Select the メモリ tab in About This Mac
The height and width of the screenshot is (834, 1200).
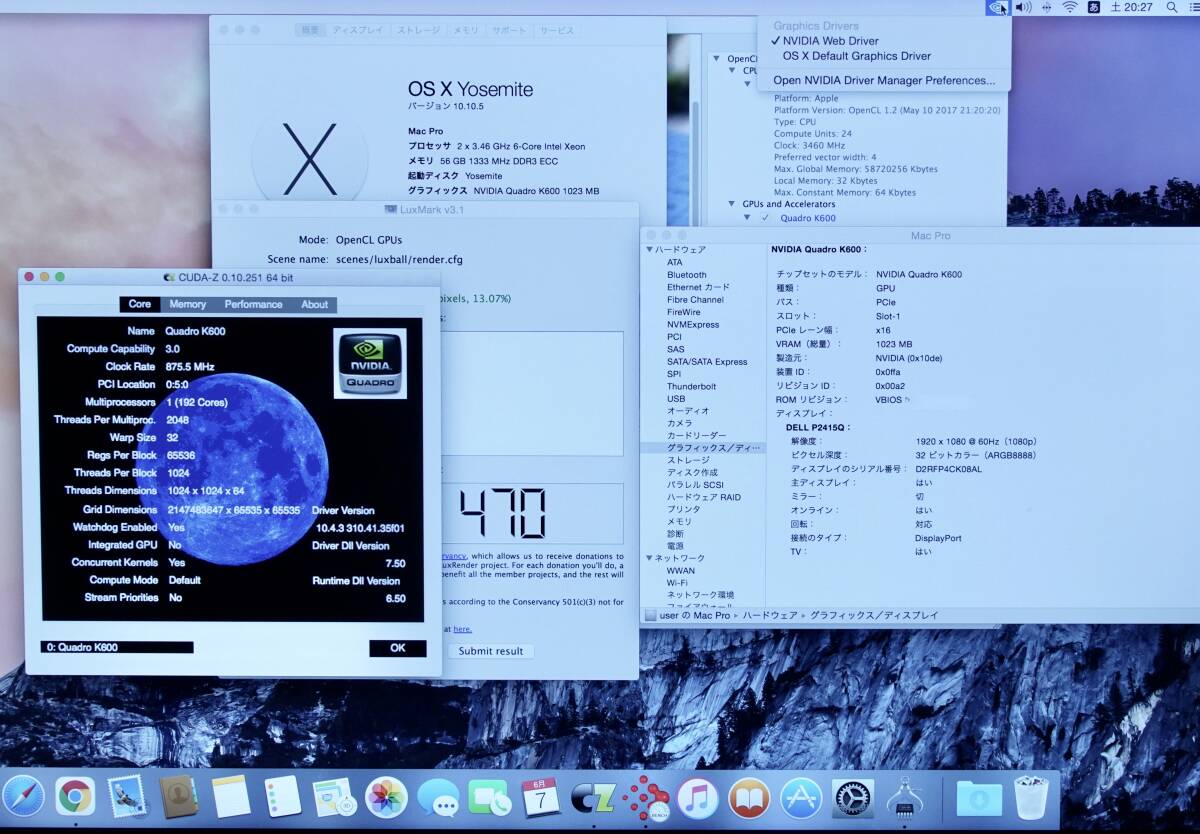466,30
